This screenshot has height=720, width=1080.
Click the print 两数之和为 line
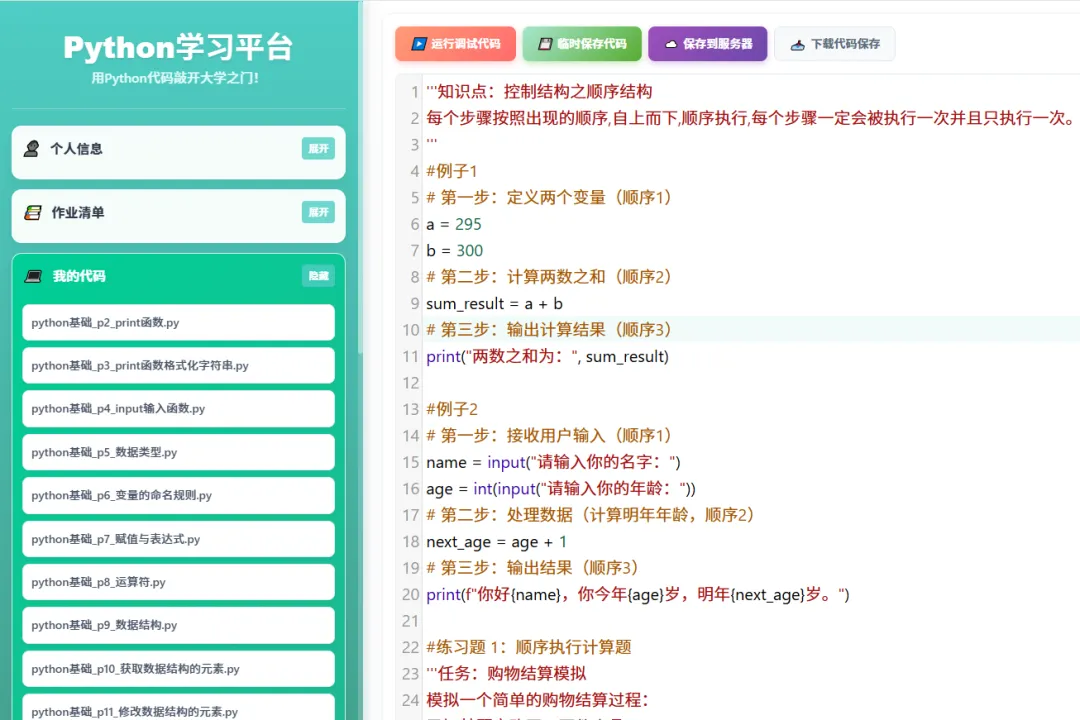(547, 356)
